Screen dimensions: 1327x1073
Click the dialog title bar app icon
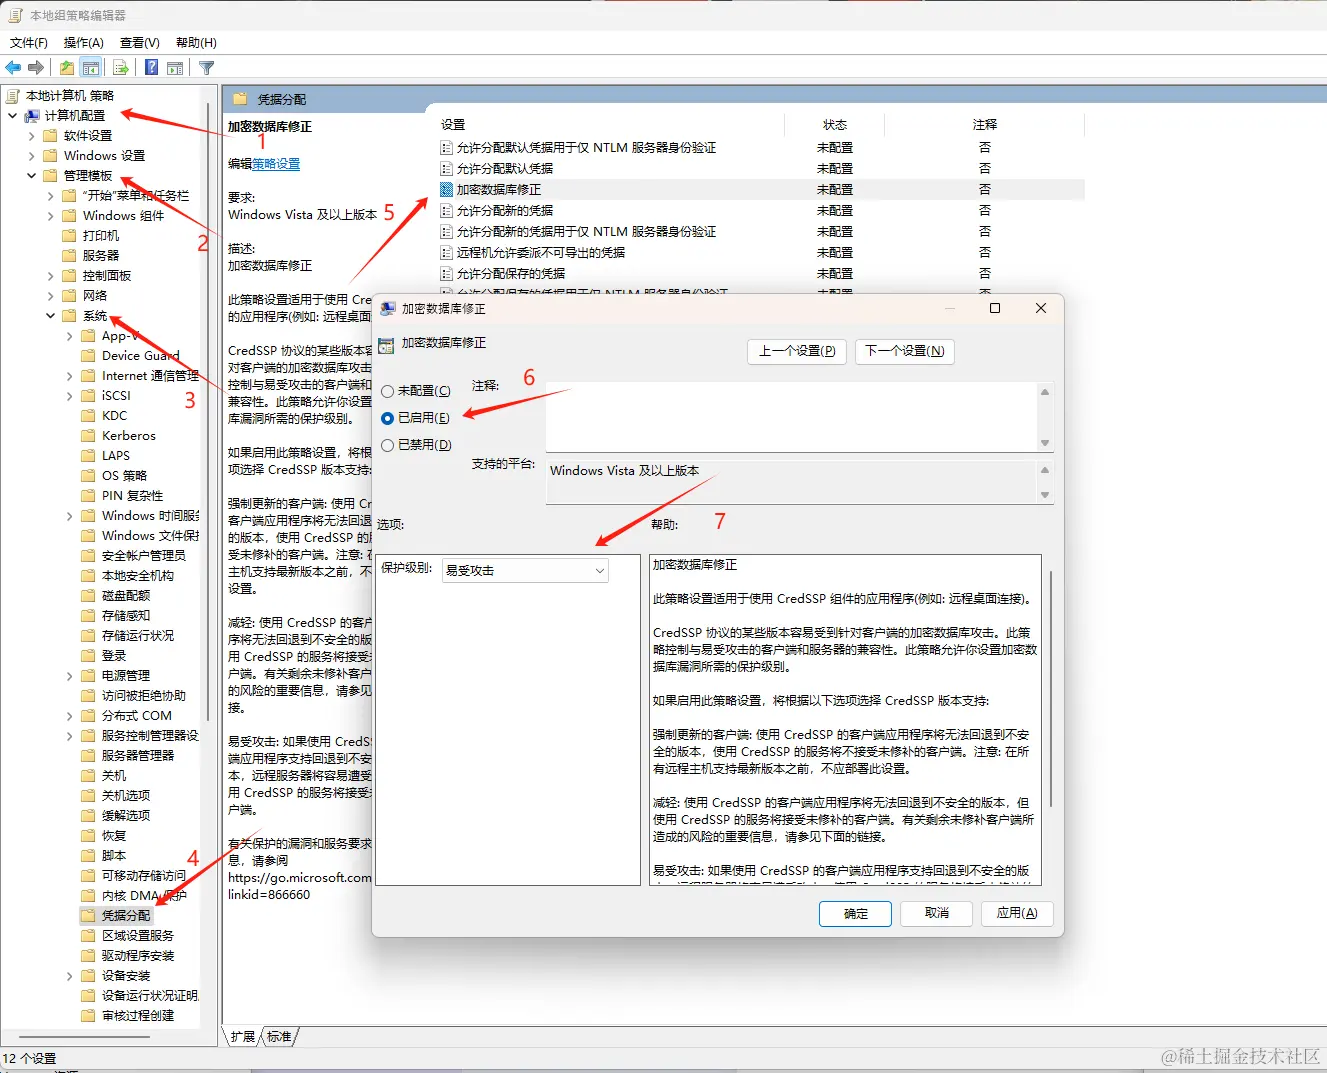388,309
